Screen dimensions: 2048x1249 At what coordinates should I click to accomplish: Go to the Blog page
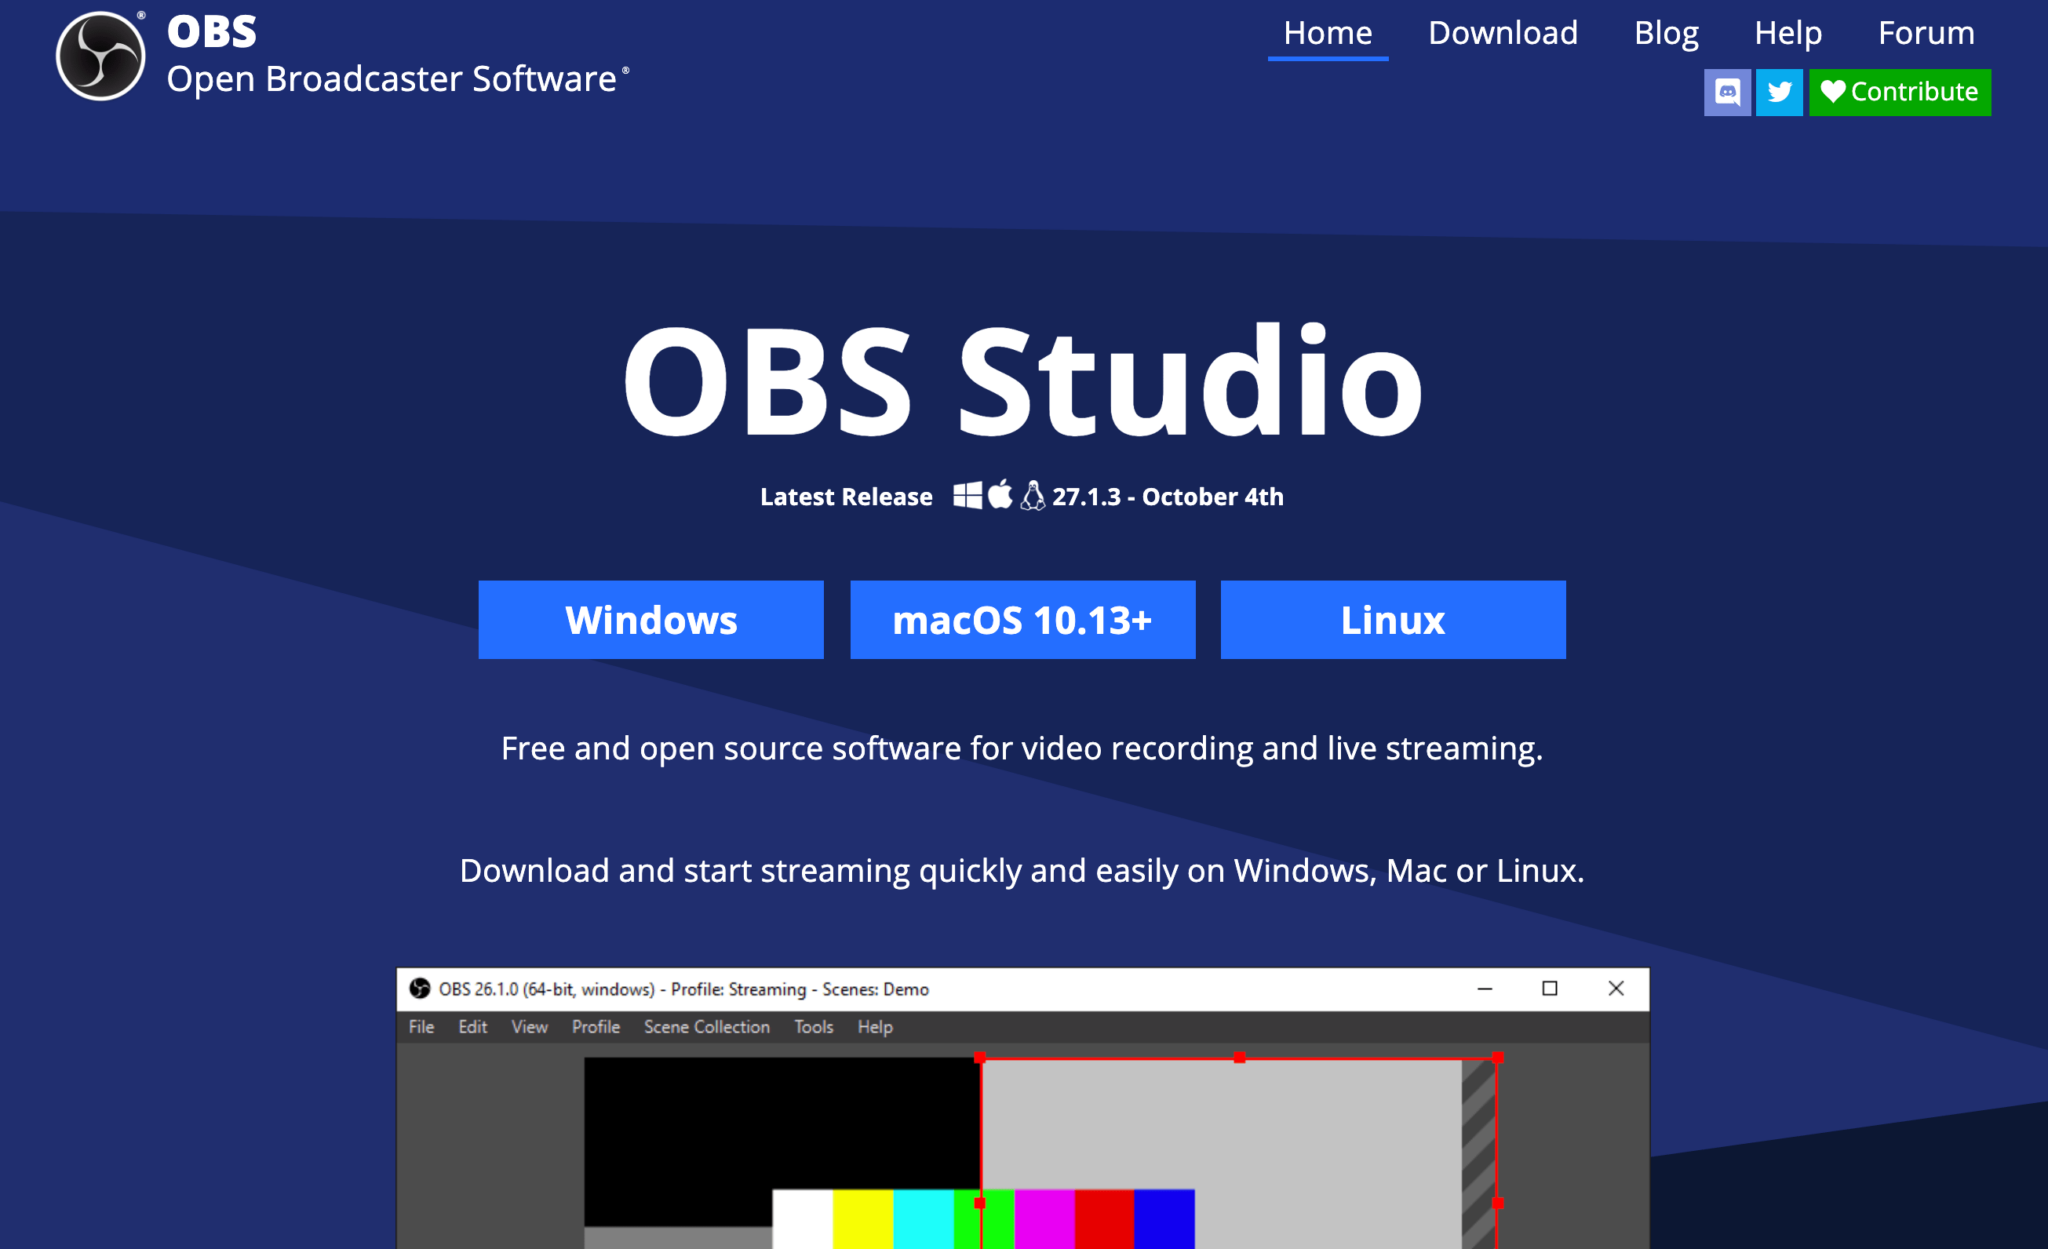(x=1666, y=33)
